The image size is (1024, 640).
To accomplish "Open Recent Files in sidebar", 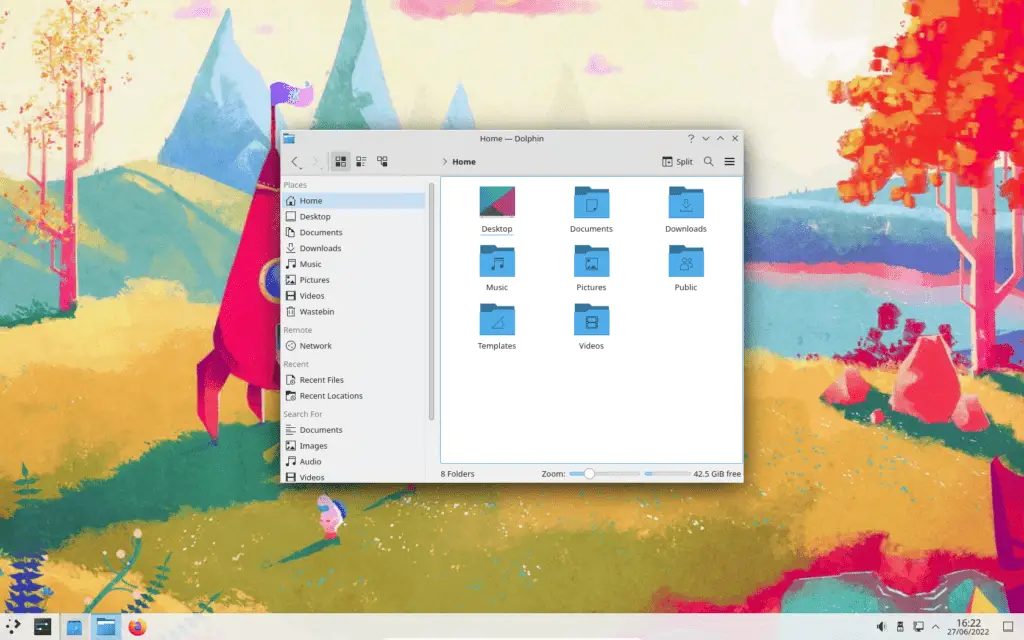I will 353,379.
